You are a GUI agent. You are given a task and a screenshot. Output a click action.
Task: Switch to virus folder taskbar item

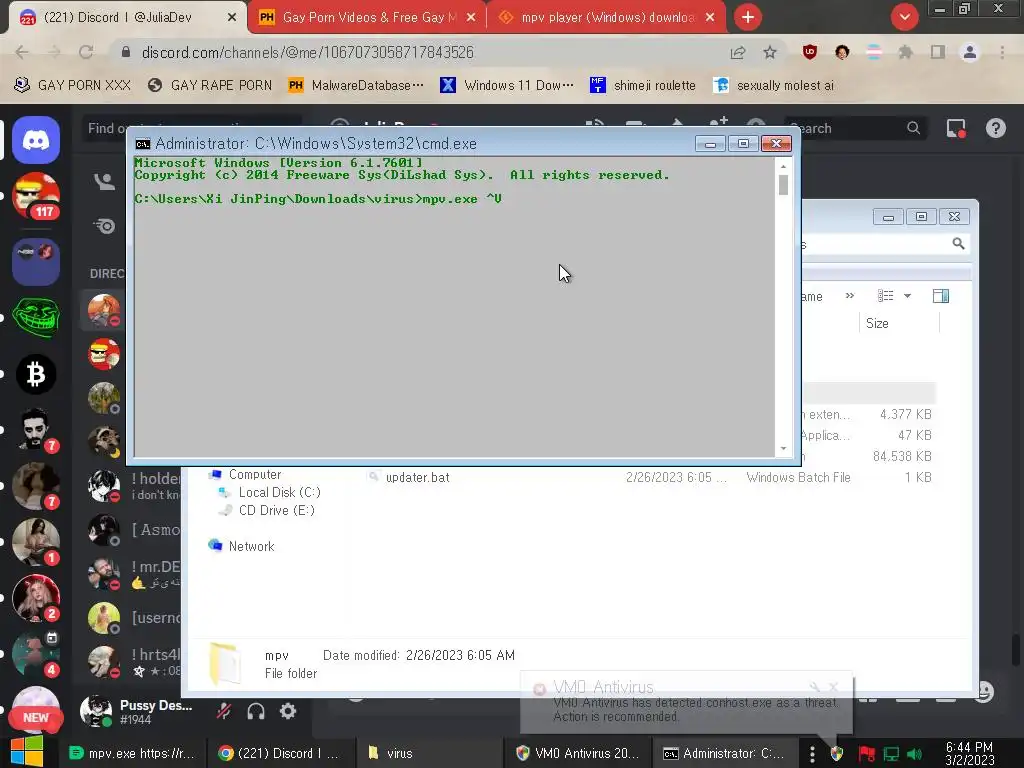click(x=431, y=753)
